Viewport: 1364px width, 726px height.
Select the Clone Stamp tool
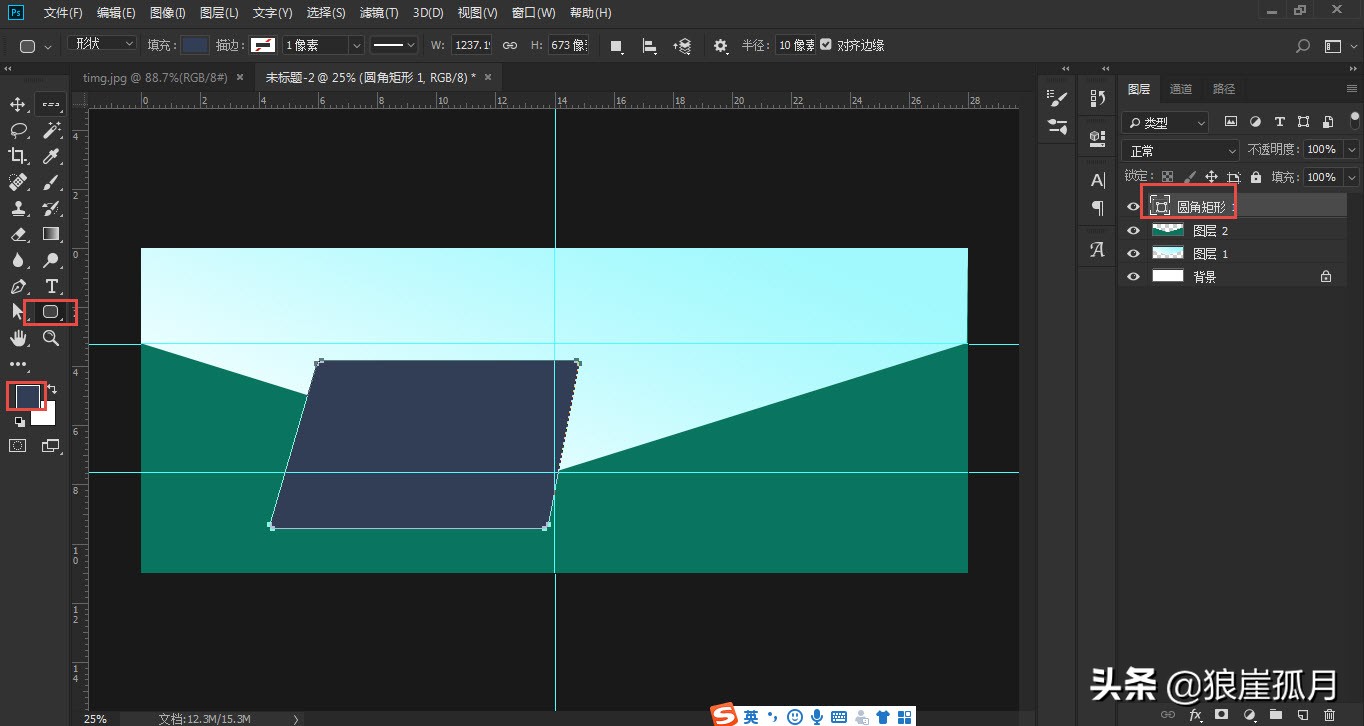coord(18,208)
